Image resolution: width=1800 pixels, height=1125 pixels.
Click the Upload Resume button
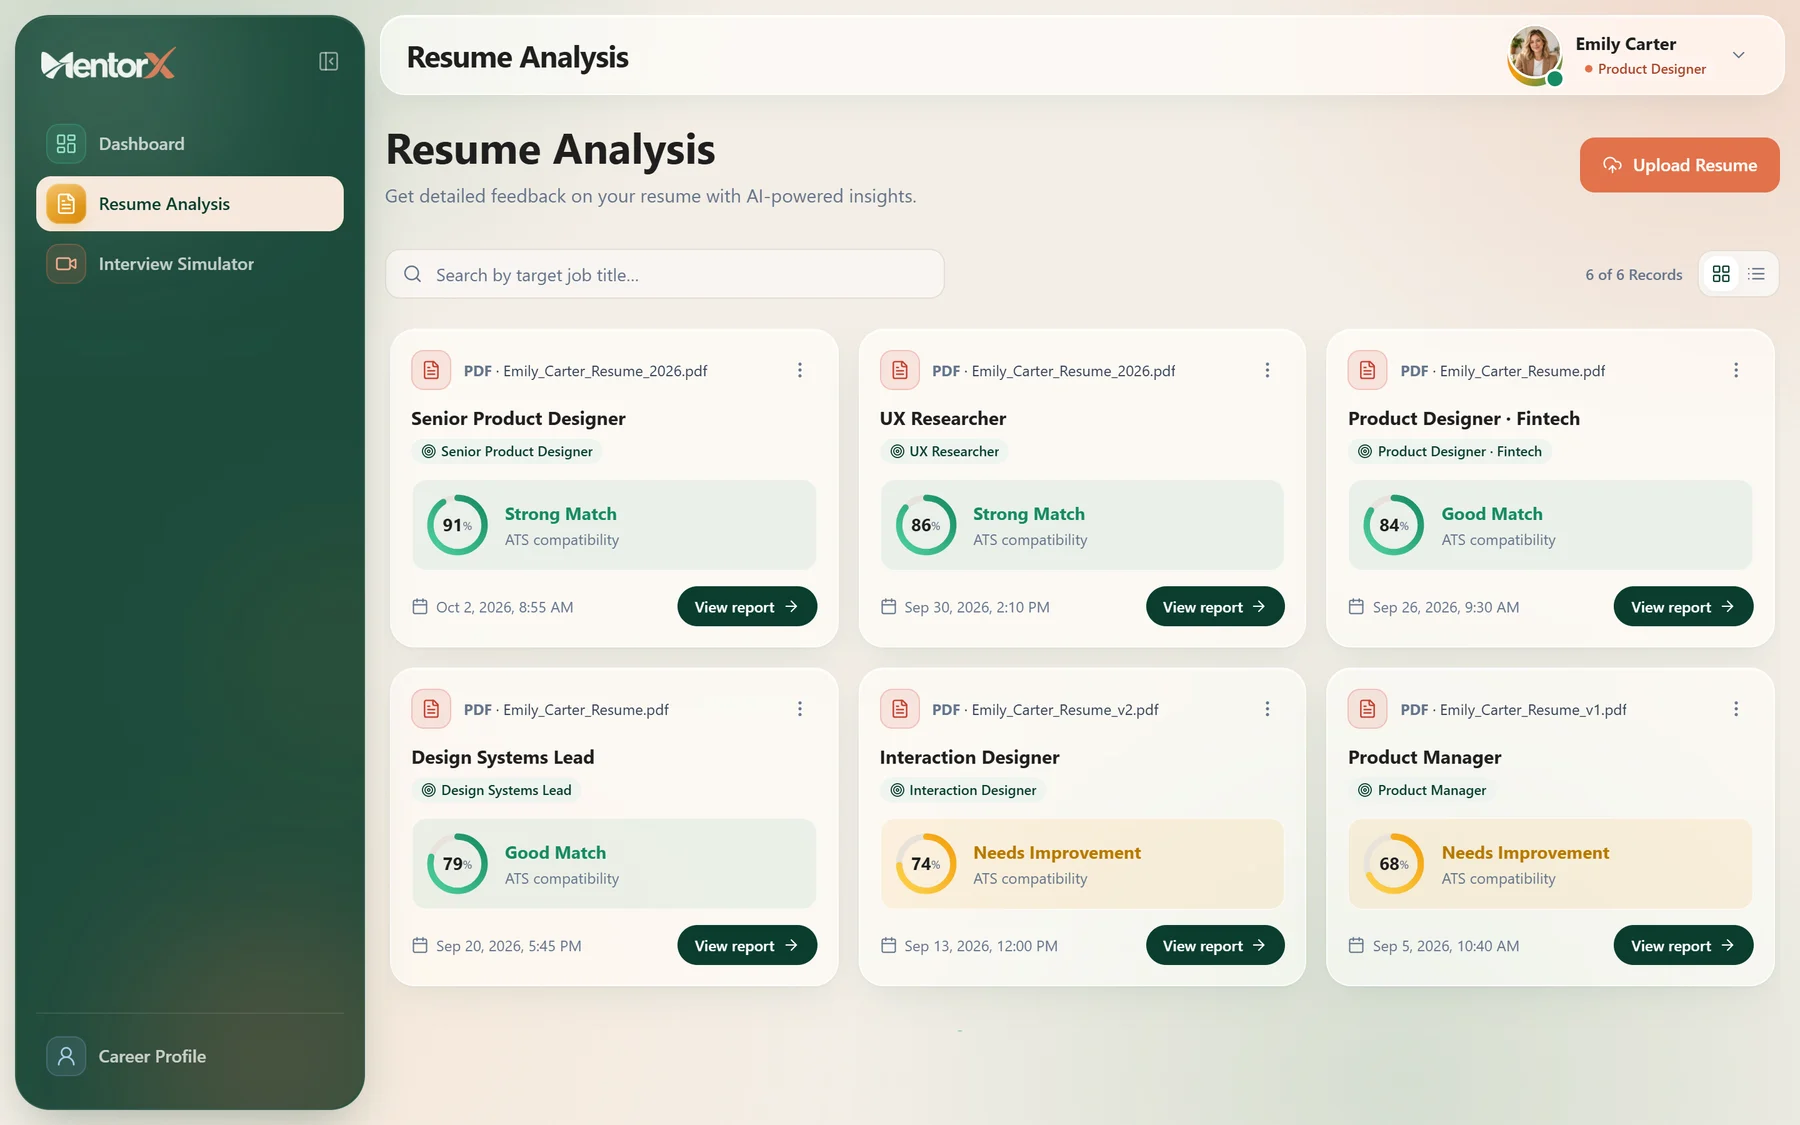(x=1679, y=165)
